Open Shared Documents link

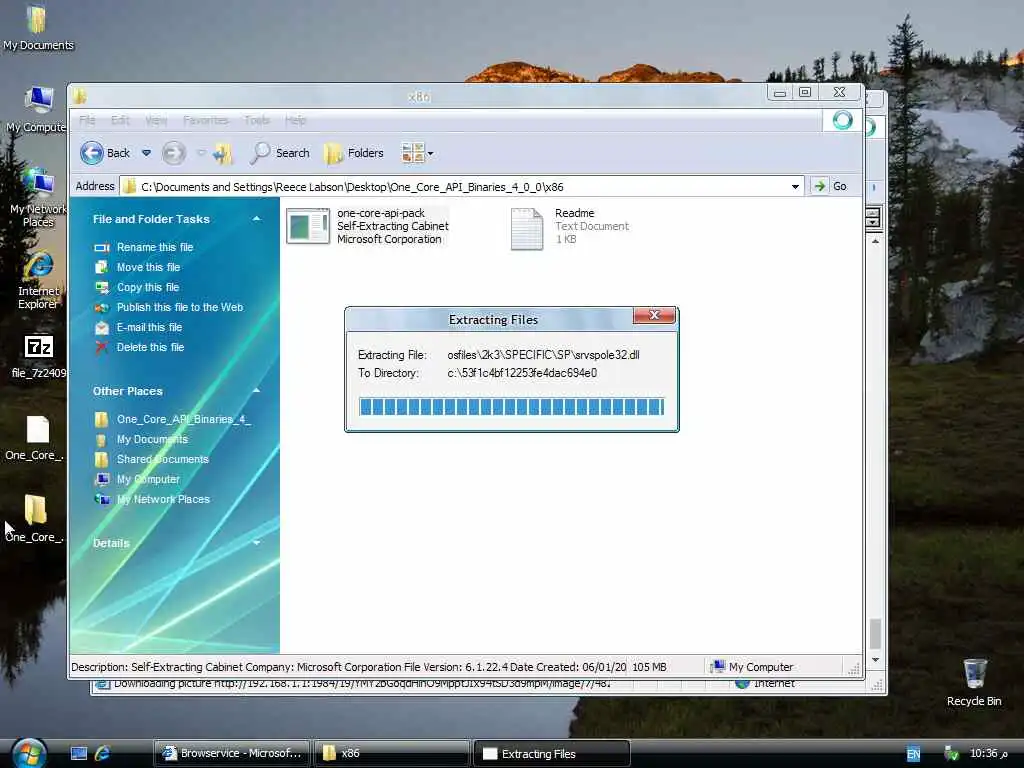163,459
